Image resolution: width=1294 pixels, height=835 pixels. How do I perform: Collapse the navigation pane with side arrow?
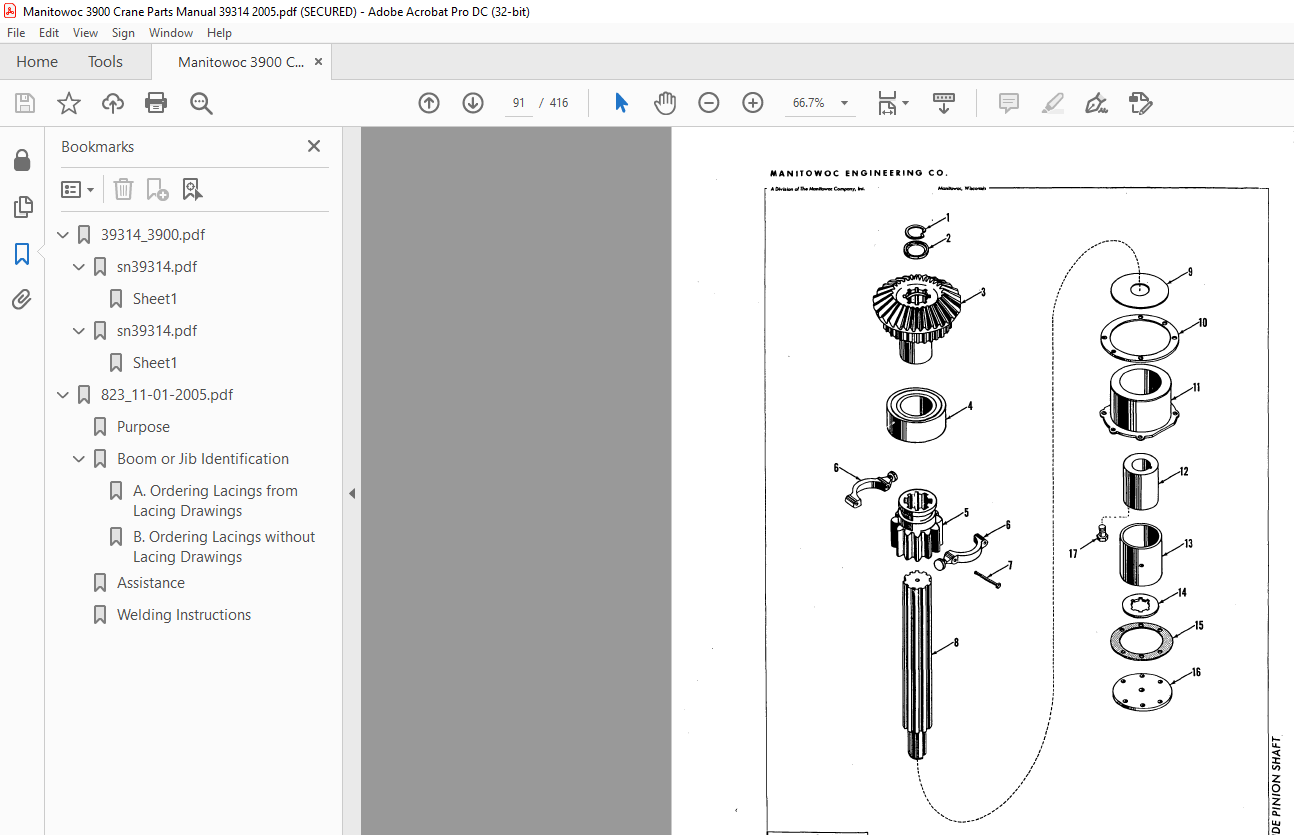pos(351,493)
